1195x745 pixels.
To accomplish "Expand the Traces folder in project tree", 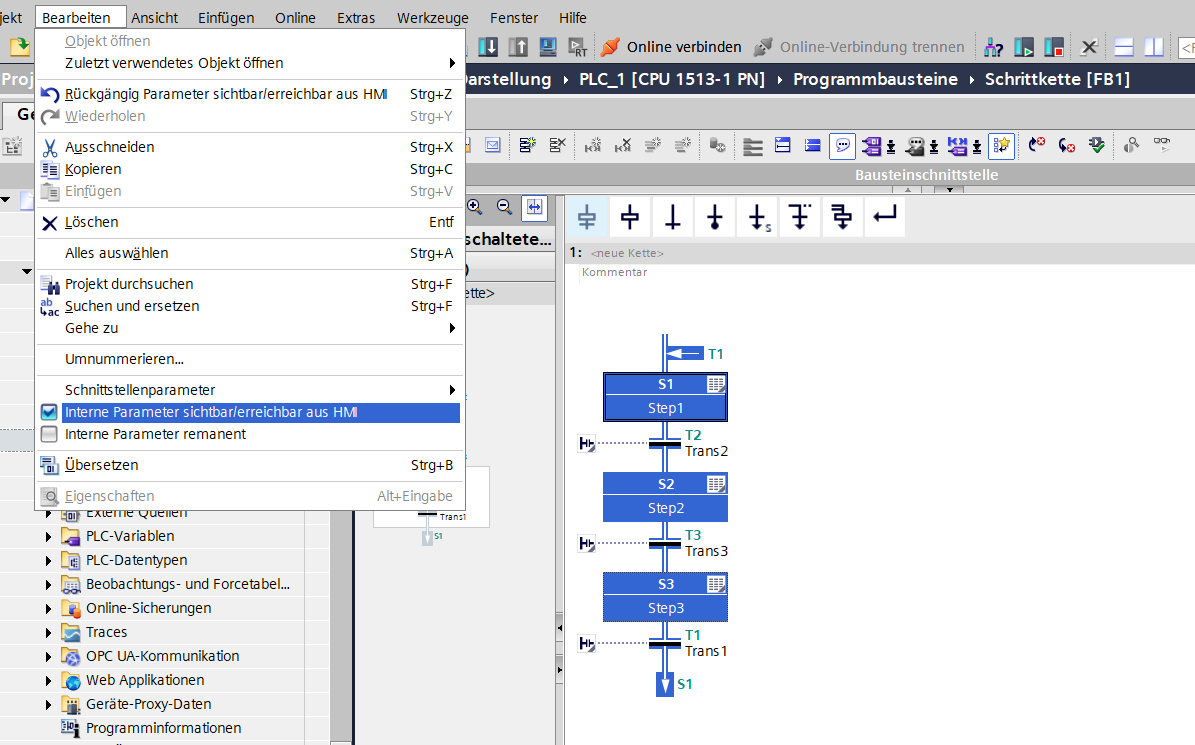I will pyautogui.click(x=48, y=632).
